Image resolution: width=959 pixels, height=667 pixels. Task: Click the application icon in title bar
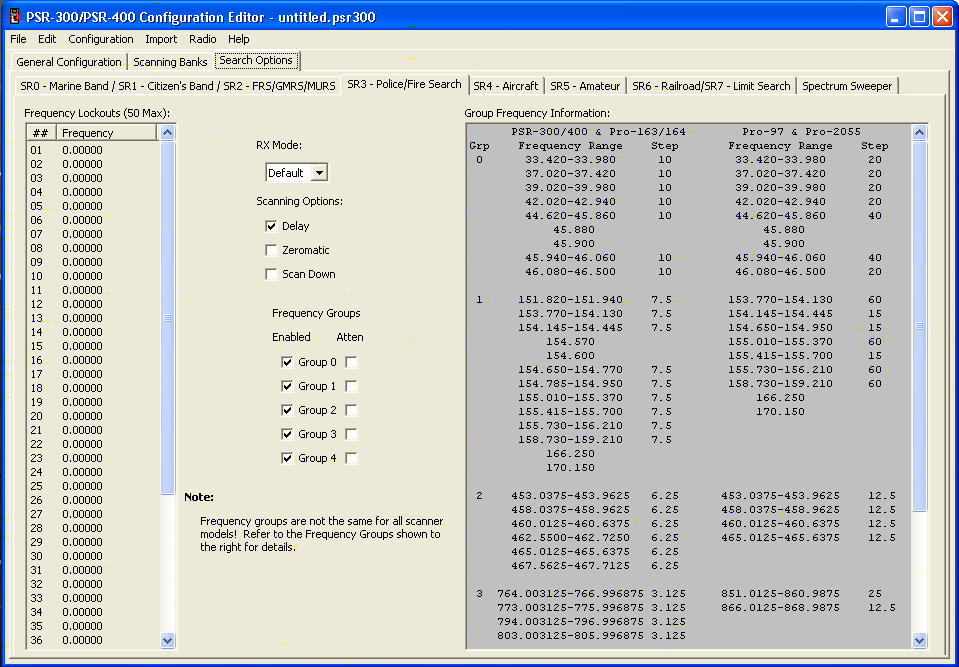[x=15, y=17]
